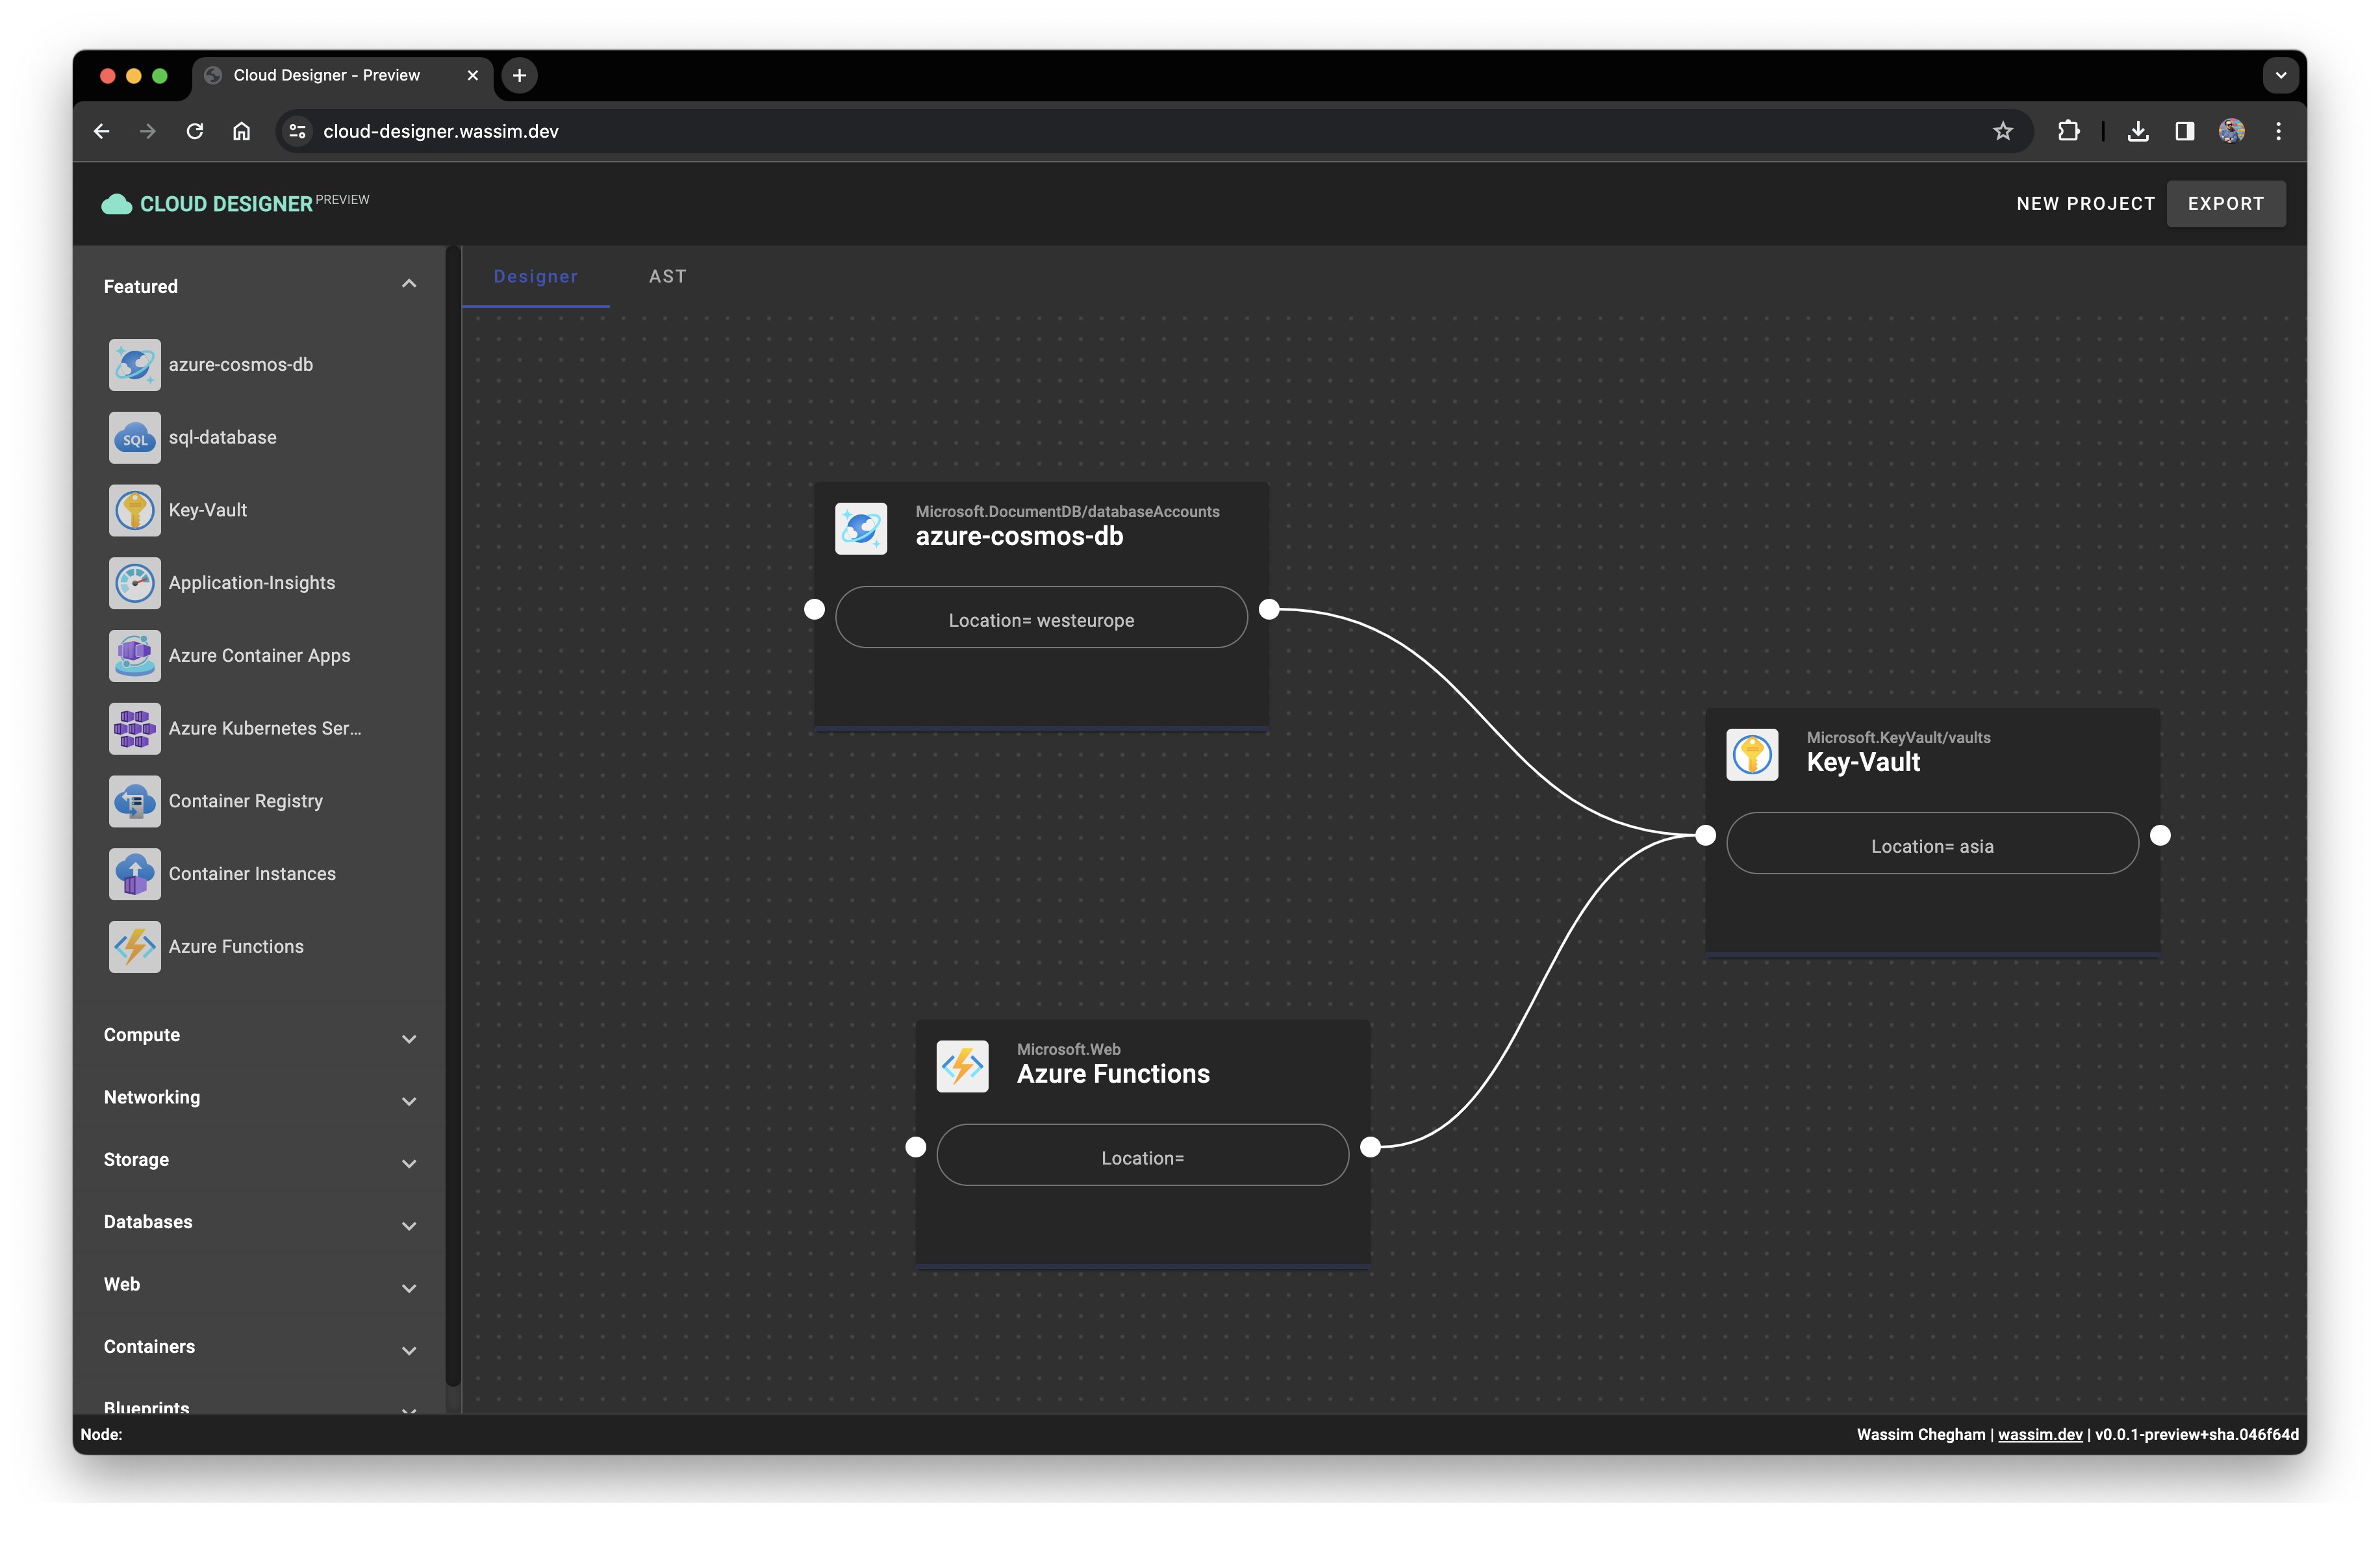Click the azure-cosmos-db node input port
The image size is (2380, 1551).
[x=814, y=609]
